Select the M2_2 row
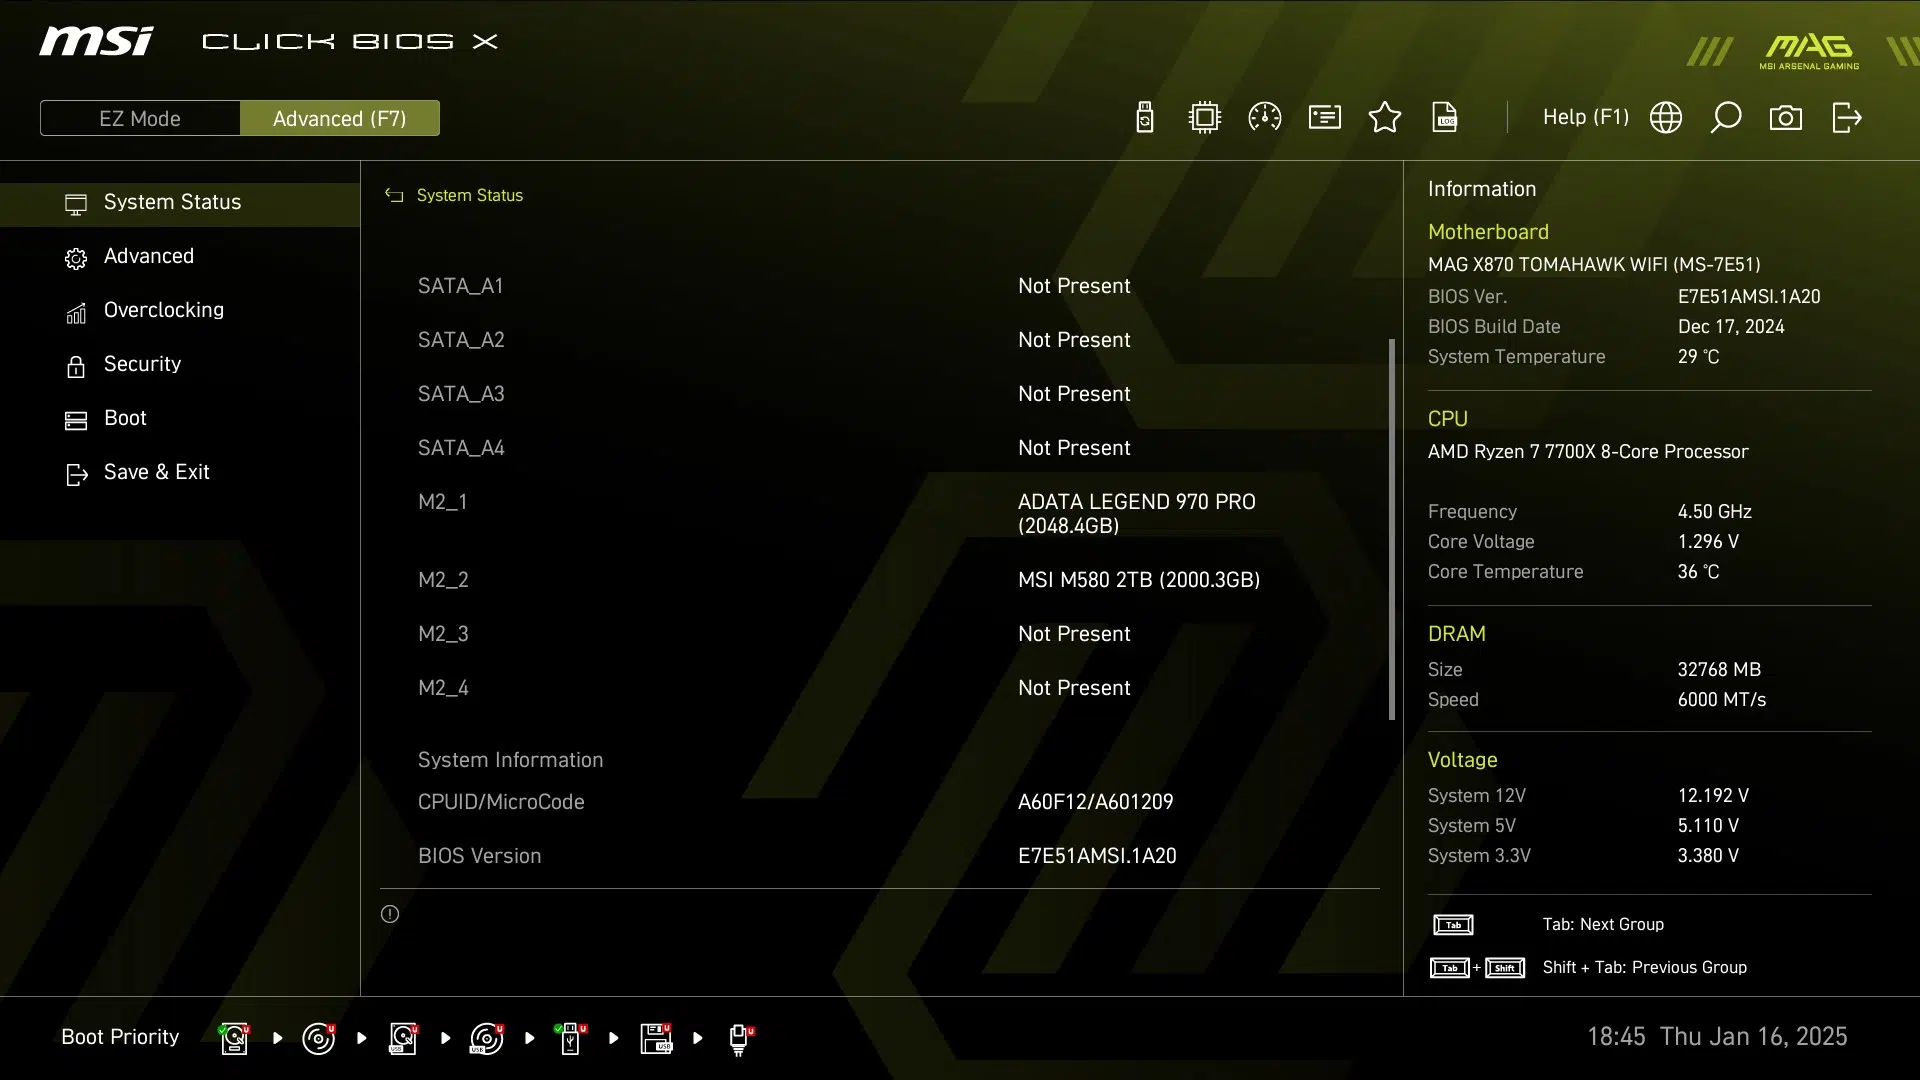This screenshot has height=1080, width=1920. pyautogui.click(x=880, y=580)
